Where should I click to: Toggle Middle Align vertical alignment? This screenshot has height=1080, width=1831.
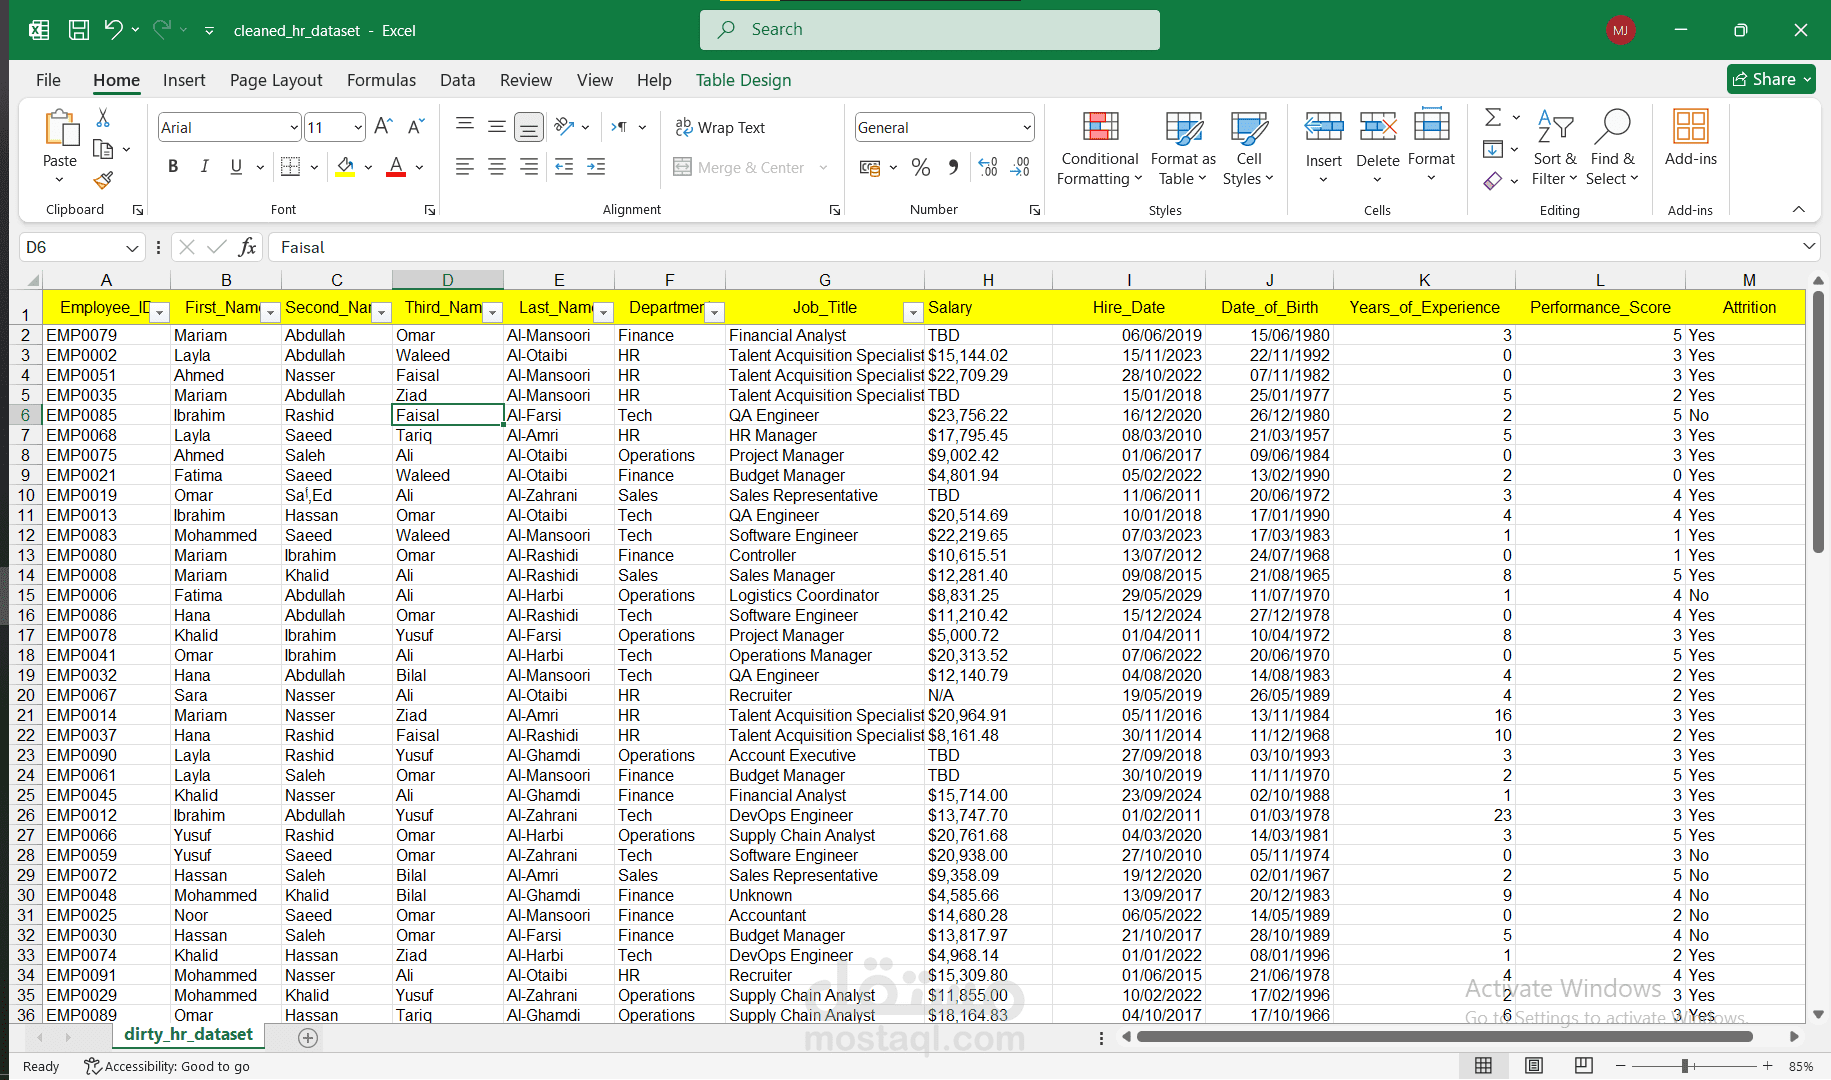coord(497,127)
